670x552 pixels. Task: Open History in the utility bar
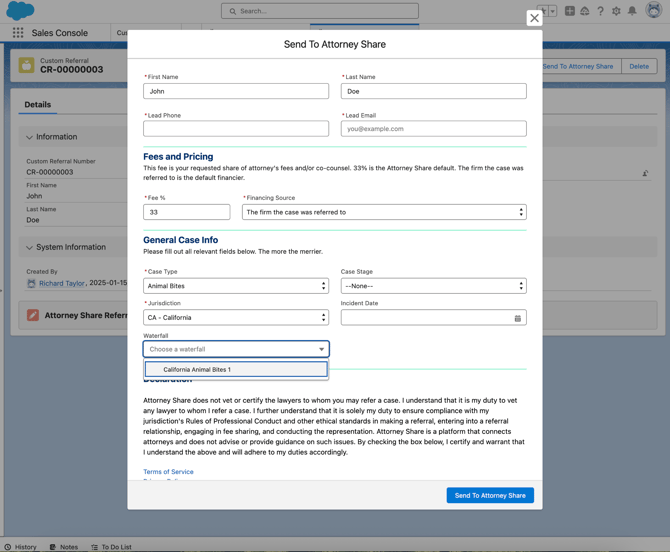point(20,547)
